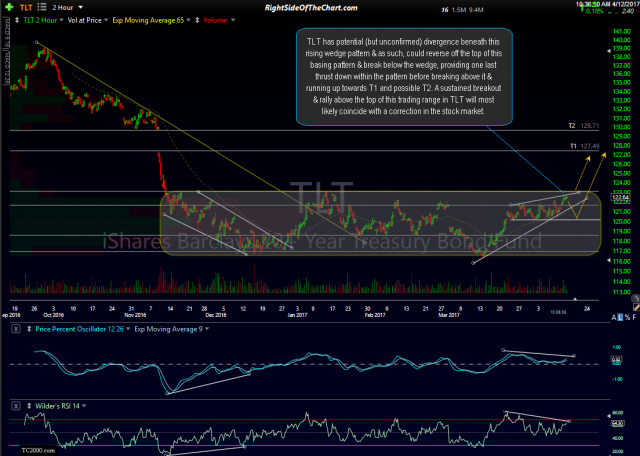The width and height of the screenshot is (640, 456).
Task: Click the move handle beside TLT 2 Hour
Action: (x=17, y=20)
